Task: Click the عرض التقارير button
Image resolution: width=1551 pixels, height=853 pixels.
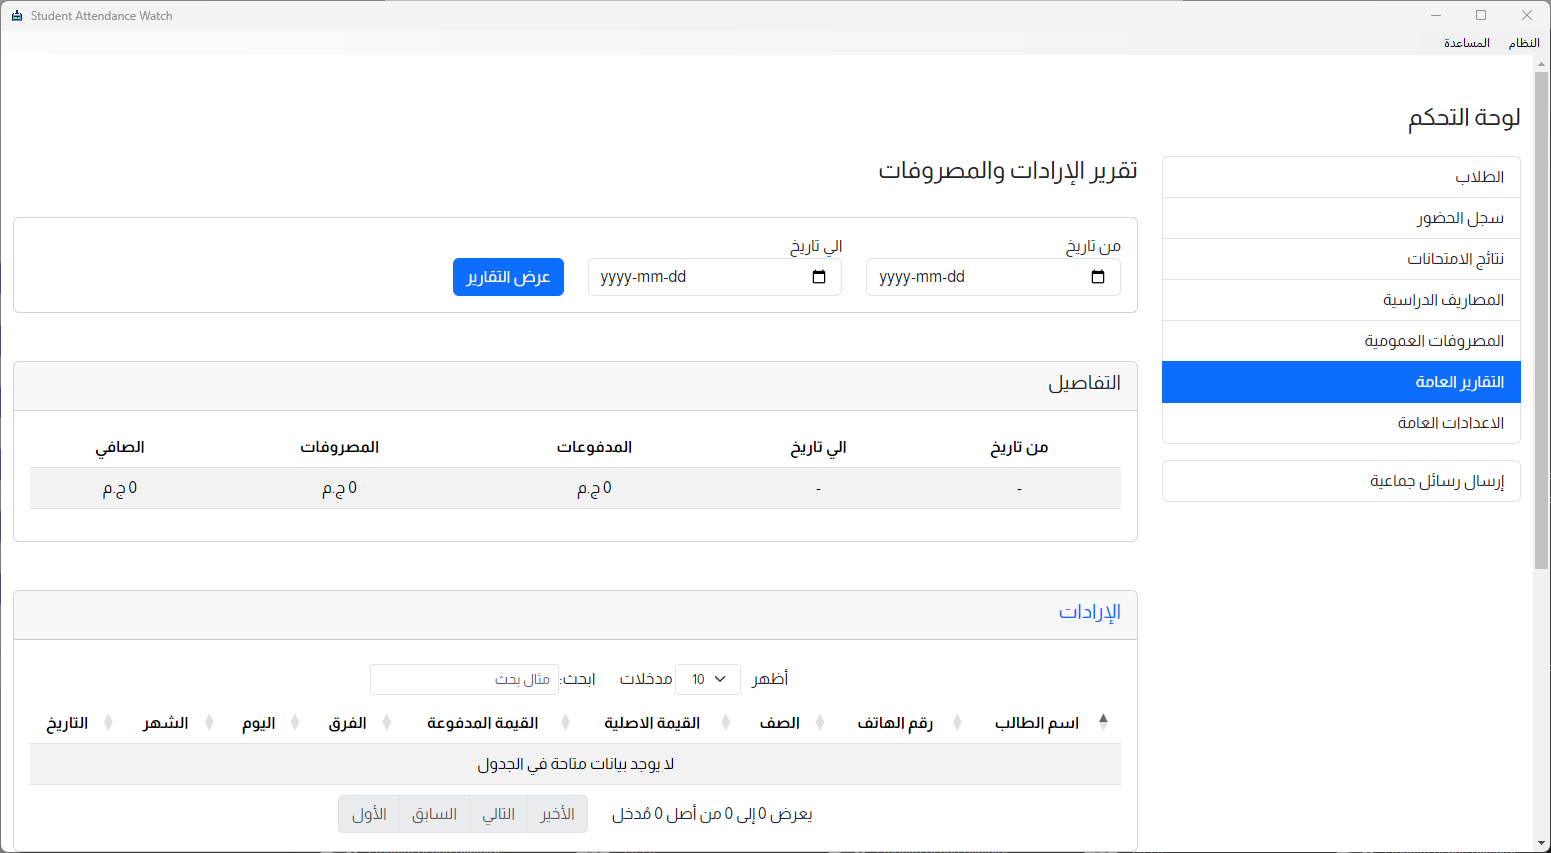Action: pyautogui.click(x=508, y=277)
